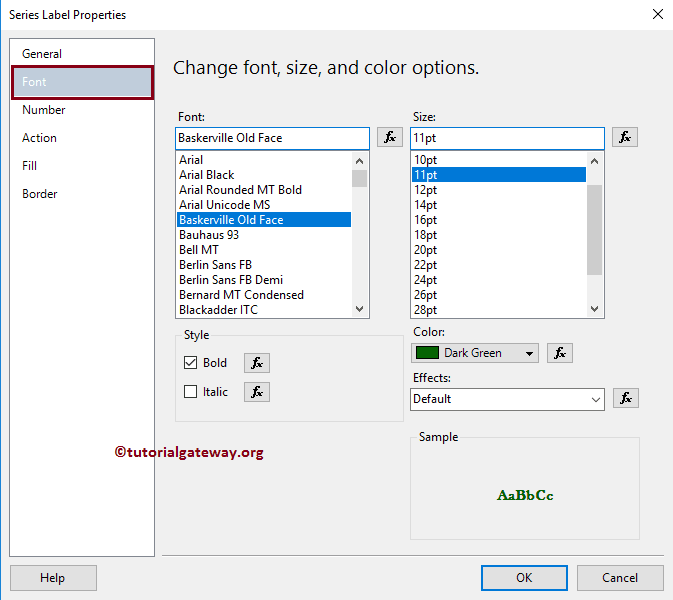Uncheck the Bold checkbox
673x600 pixels.
(190, 363)
